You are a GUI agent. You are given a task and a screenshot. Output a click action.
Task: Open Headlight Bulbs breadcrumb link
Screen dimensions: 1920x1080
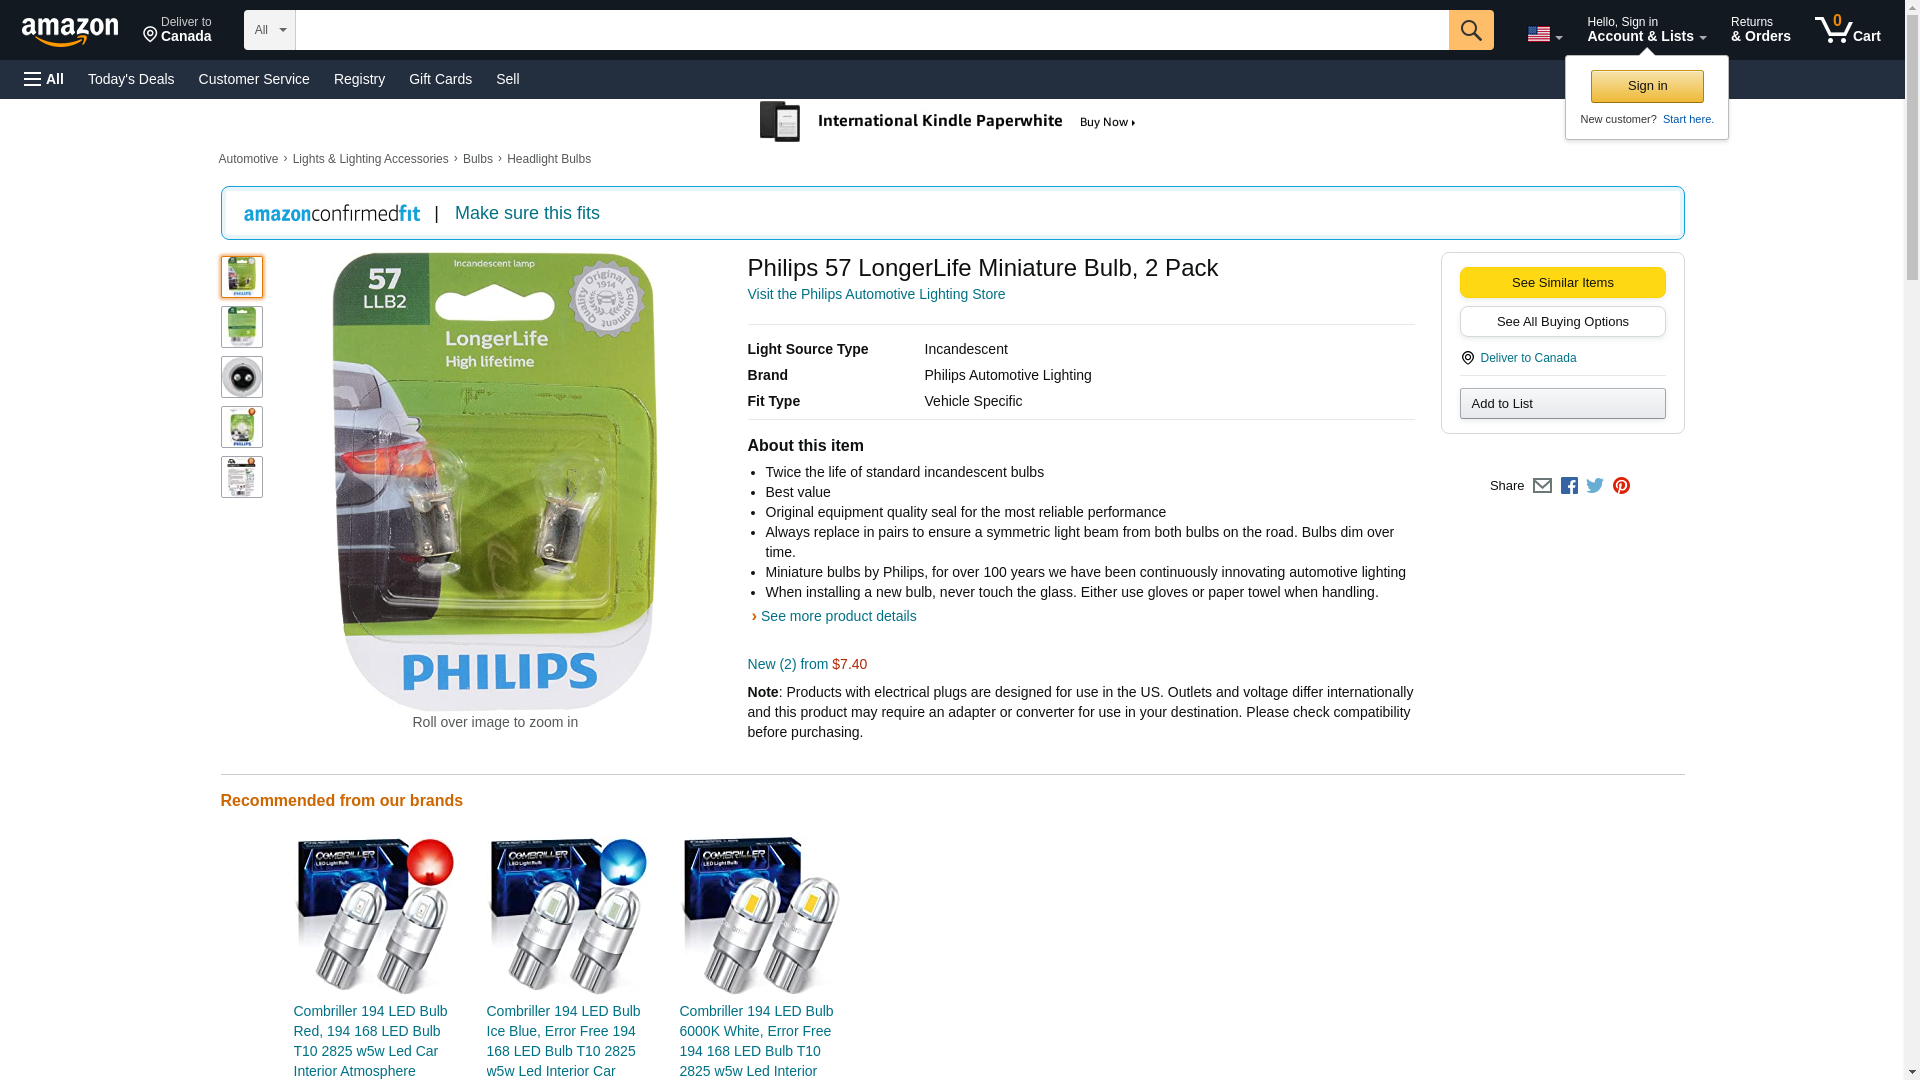[548, 159]
